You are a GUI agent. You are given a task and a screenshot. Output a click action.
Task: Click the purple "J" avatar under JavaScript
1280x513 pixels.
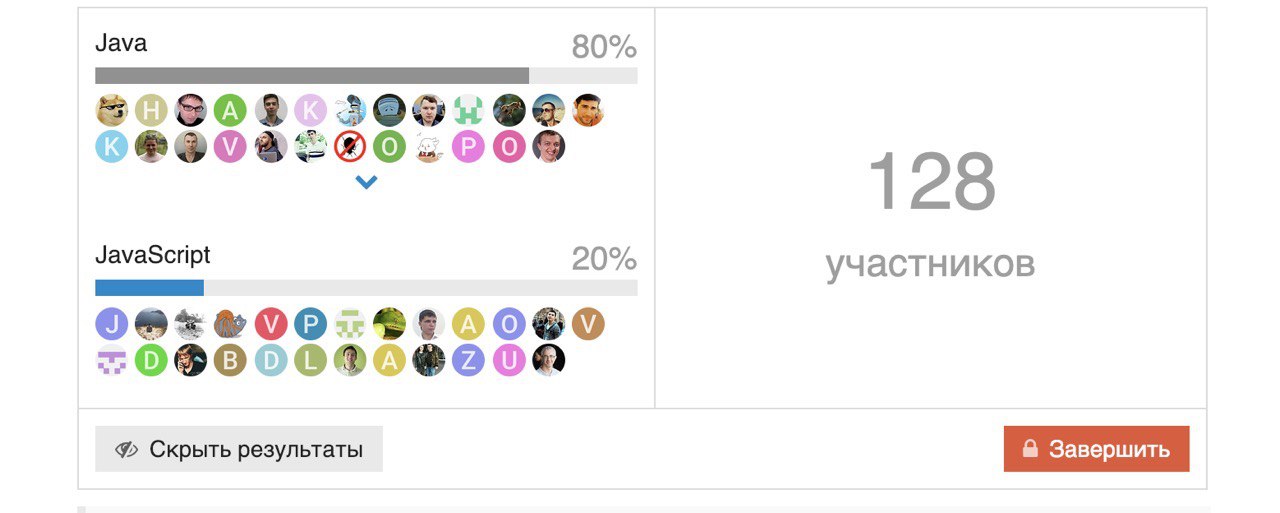[x=111, y=324]
